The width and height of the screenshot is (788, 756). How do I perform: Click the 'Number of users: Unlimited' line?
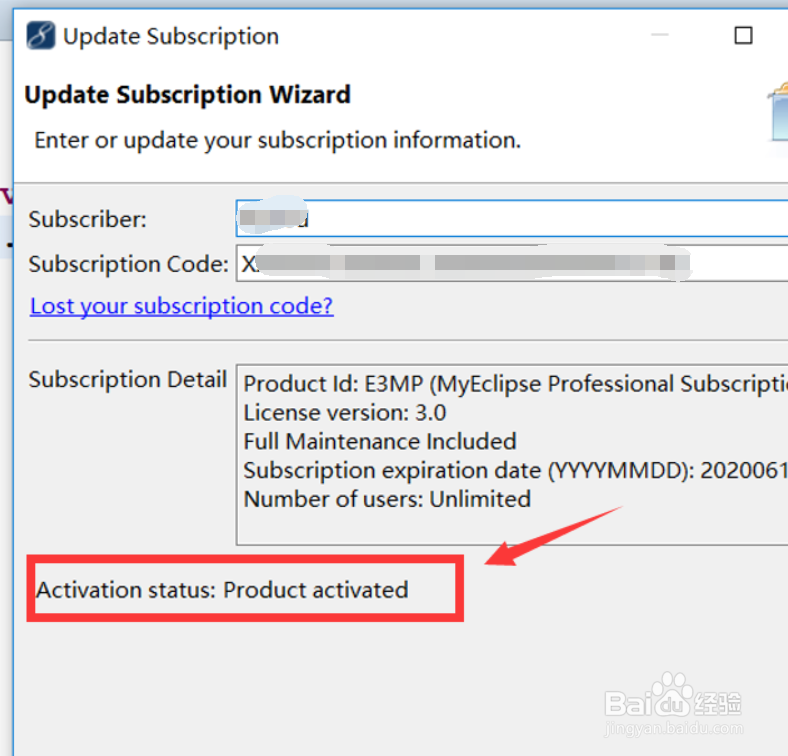387,498
